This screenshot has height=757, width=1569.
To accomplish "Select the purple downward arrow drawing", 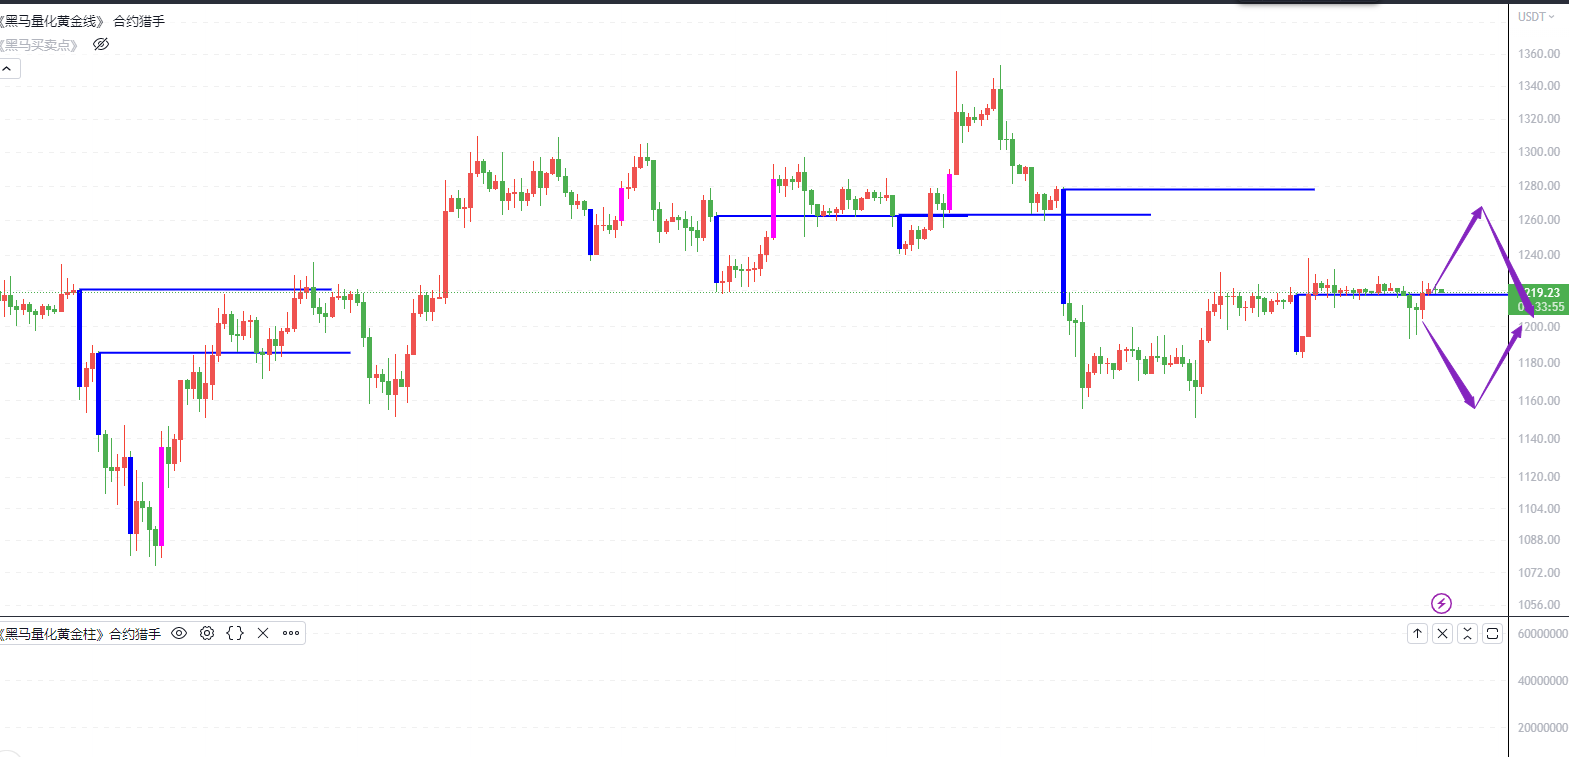I will point(1448,366).
